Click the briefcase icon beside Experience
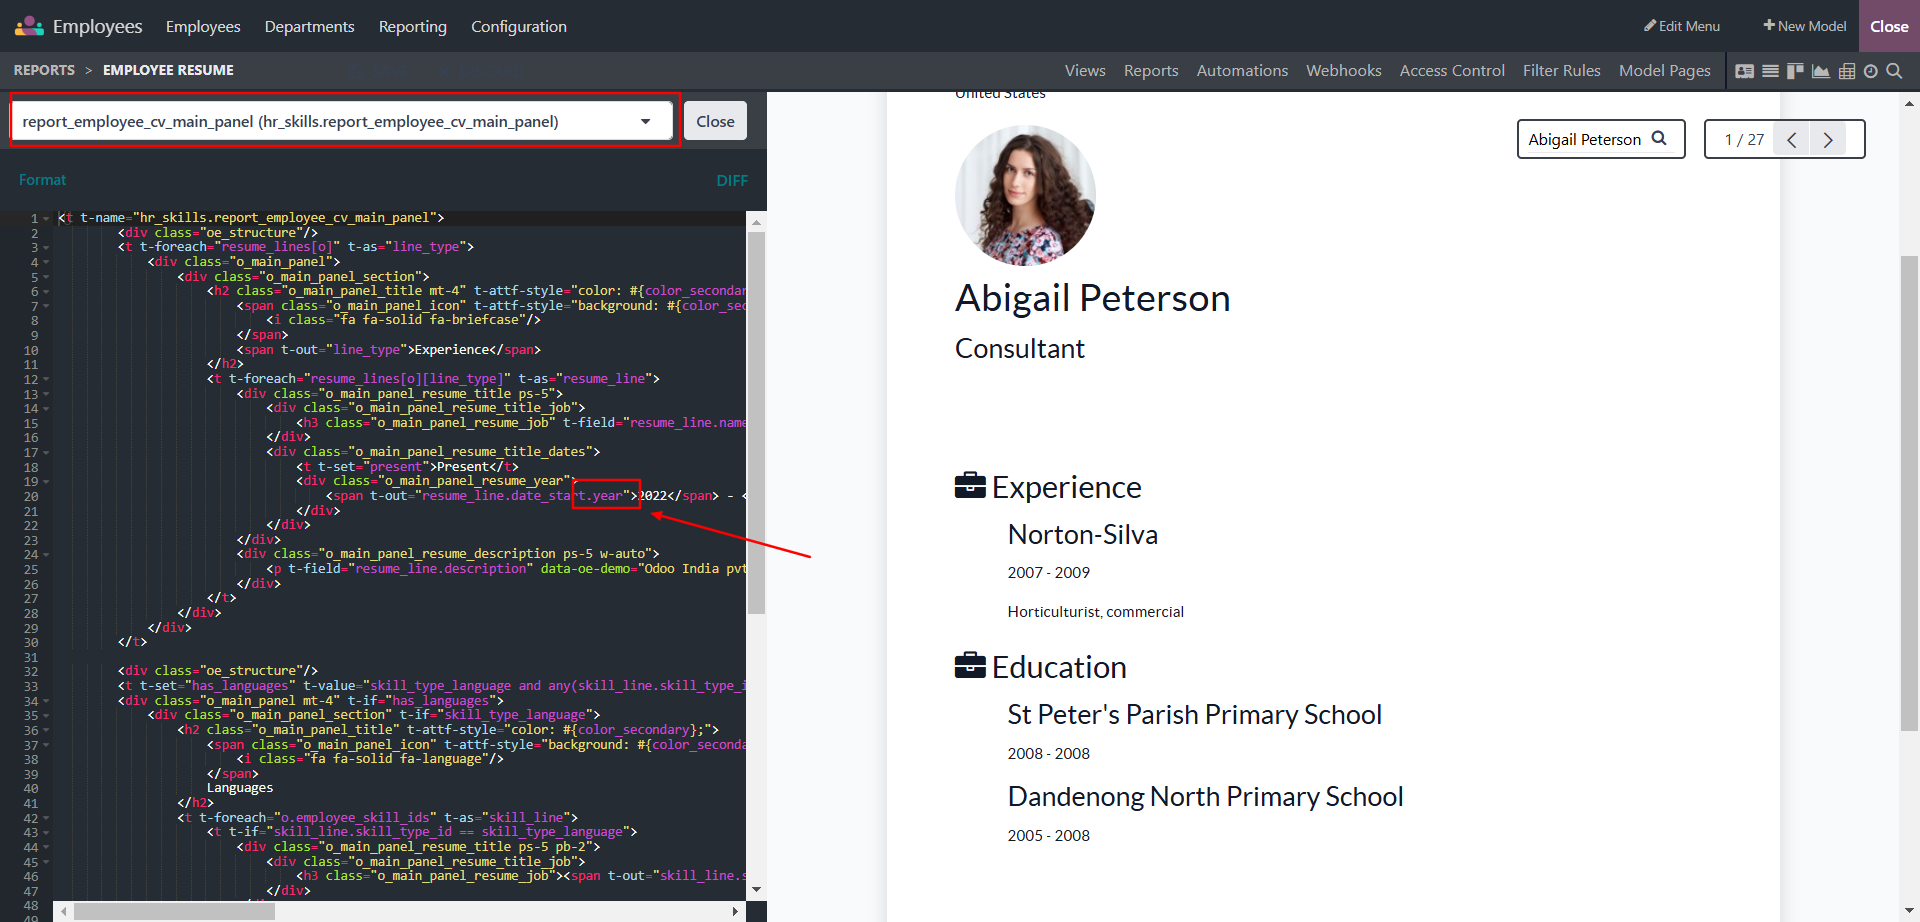 970,486
